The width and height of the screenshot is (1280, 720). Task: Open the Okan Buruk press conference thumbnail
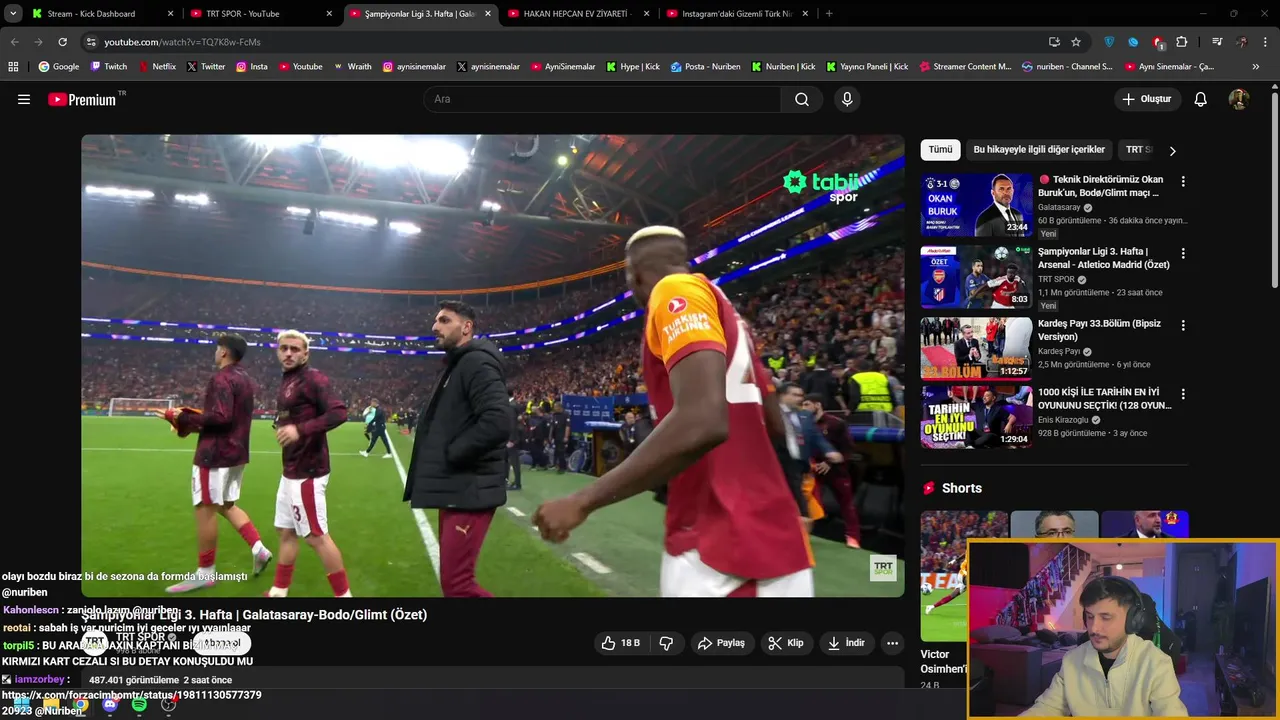coord(977,205)
